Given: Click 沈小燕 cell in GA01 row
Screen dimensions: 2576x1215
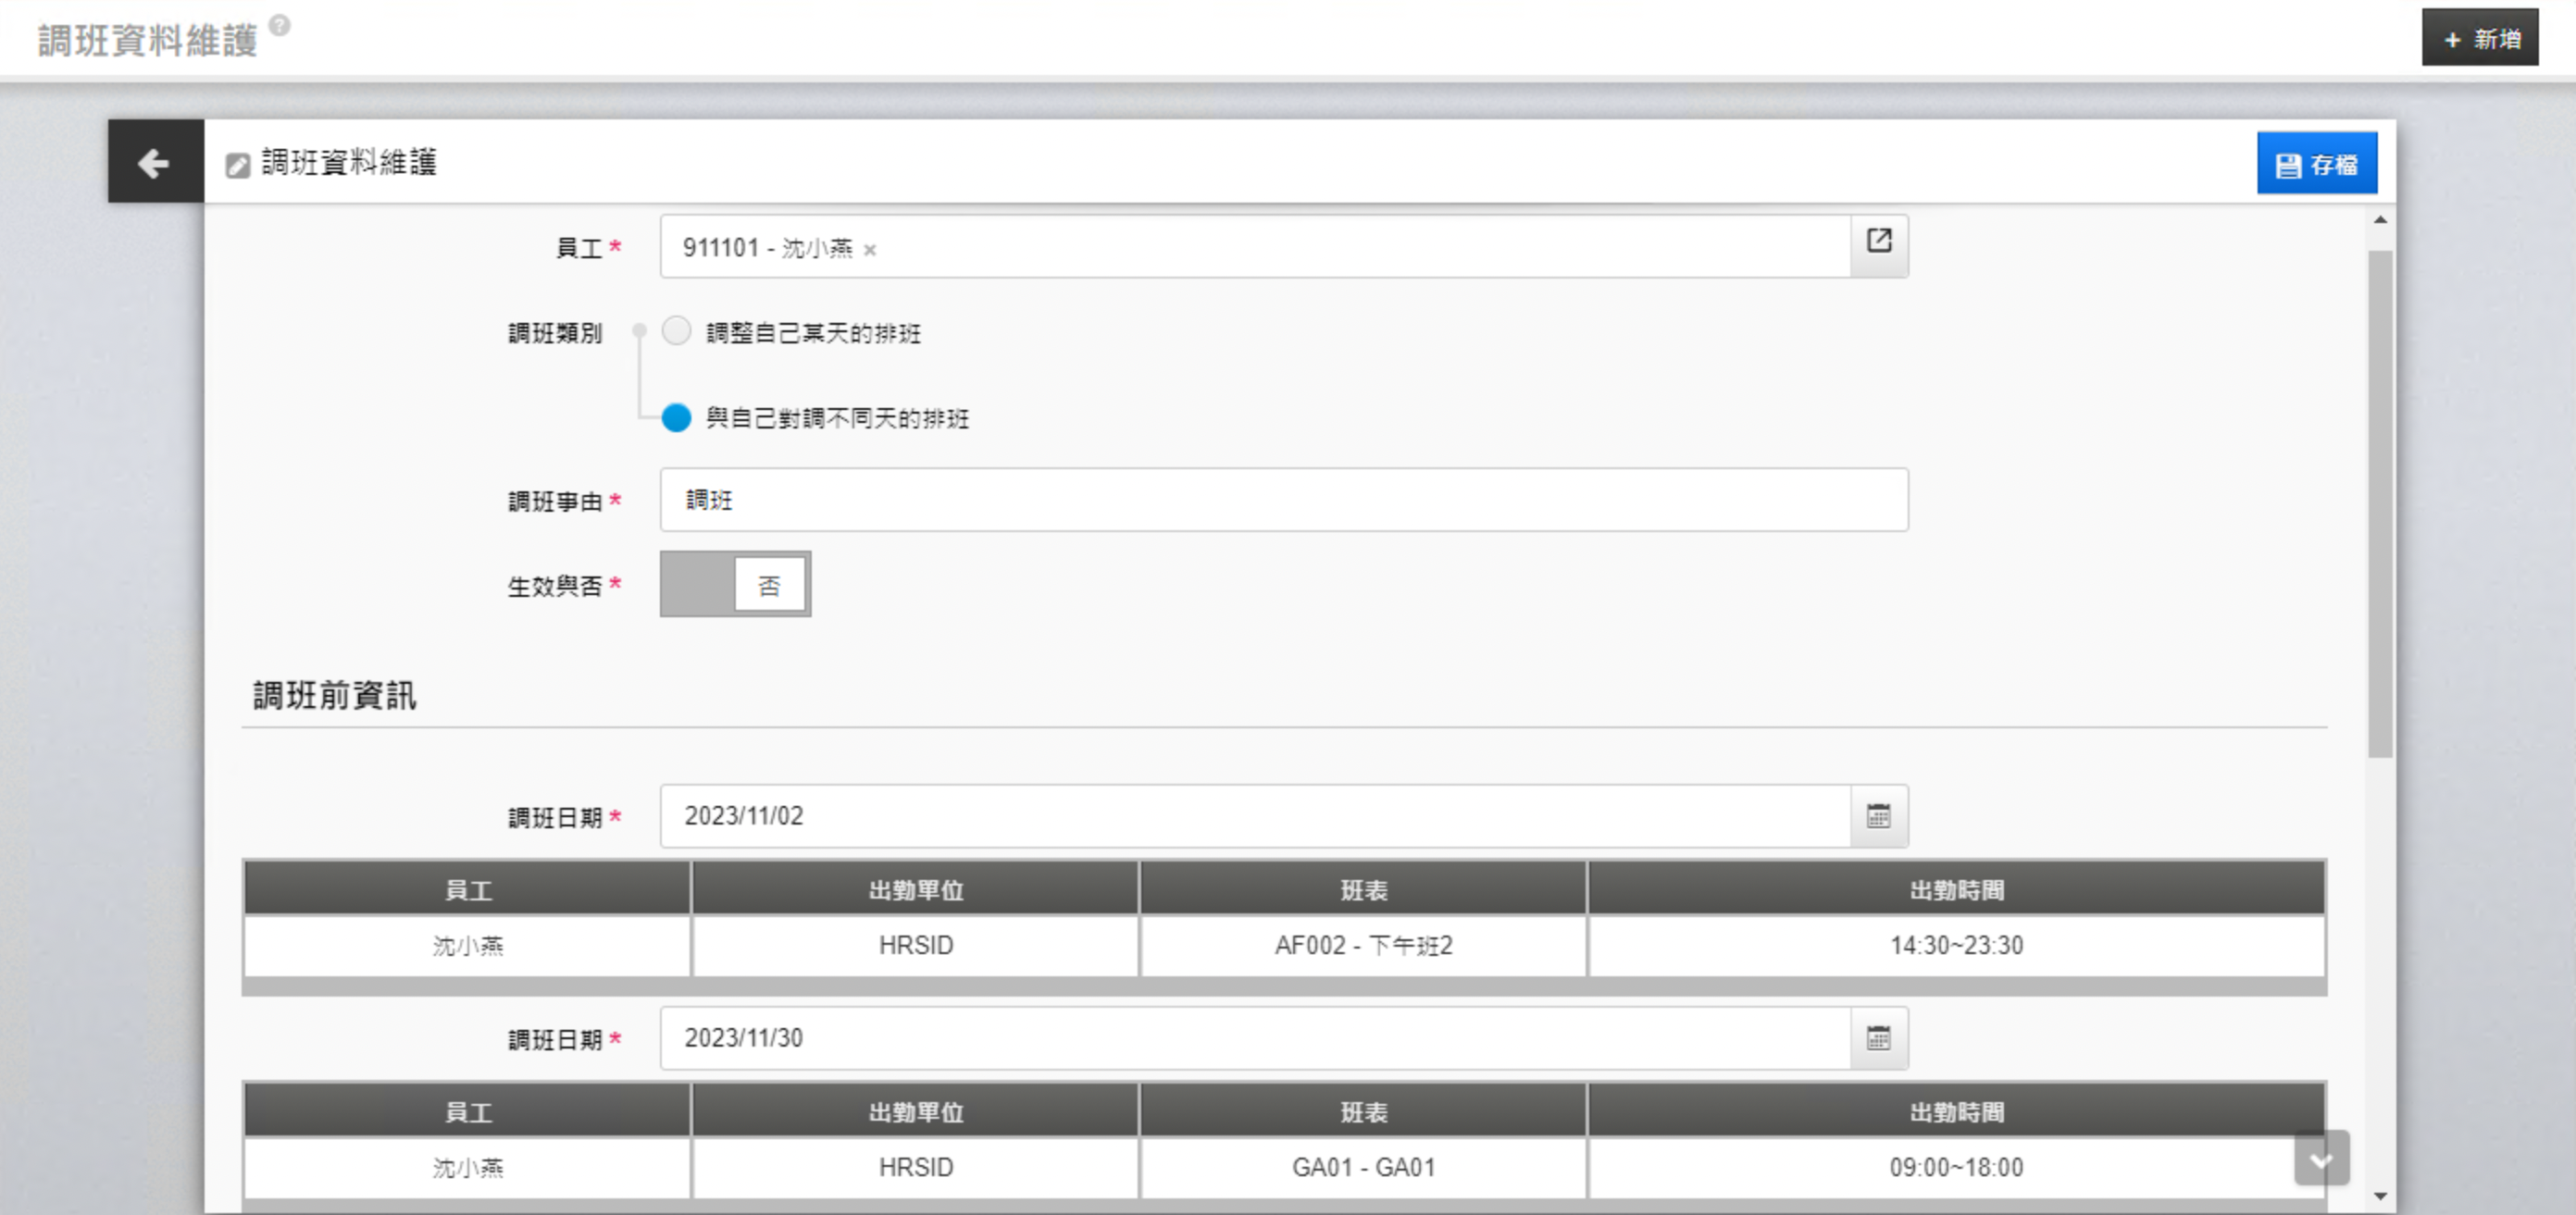Looking at the screenshot, I should pyautogui.click(x=467, y=1167).
